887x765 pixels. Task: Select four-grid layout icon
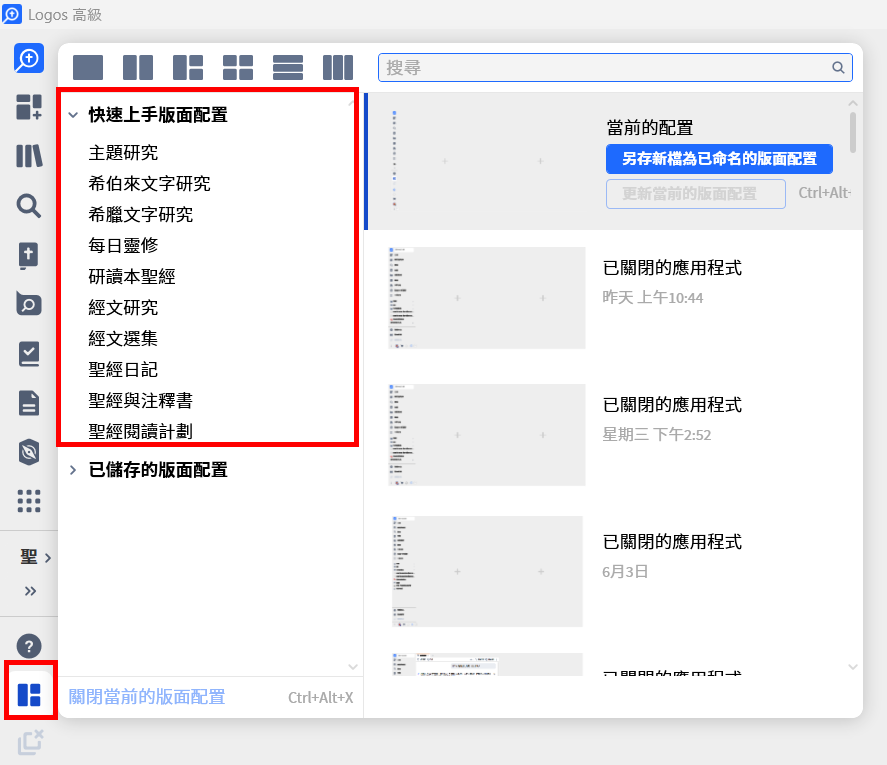pyautogui.click(x=238, y=68)
